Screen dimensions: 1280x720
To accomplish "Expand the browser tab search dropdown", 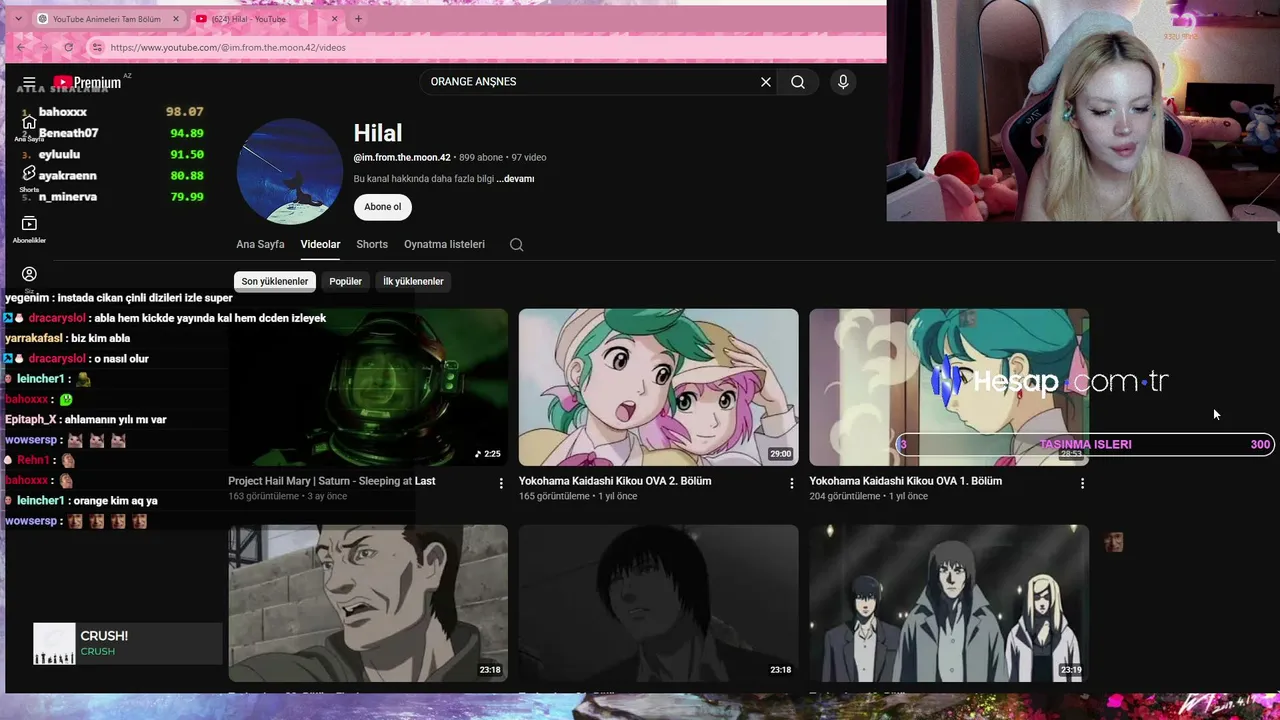I will pyautogui.click(x=18, y=19).
